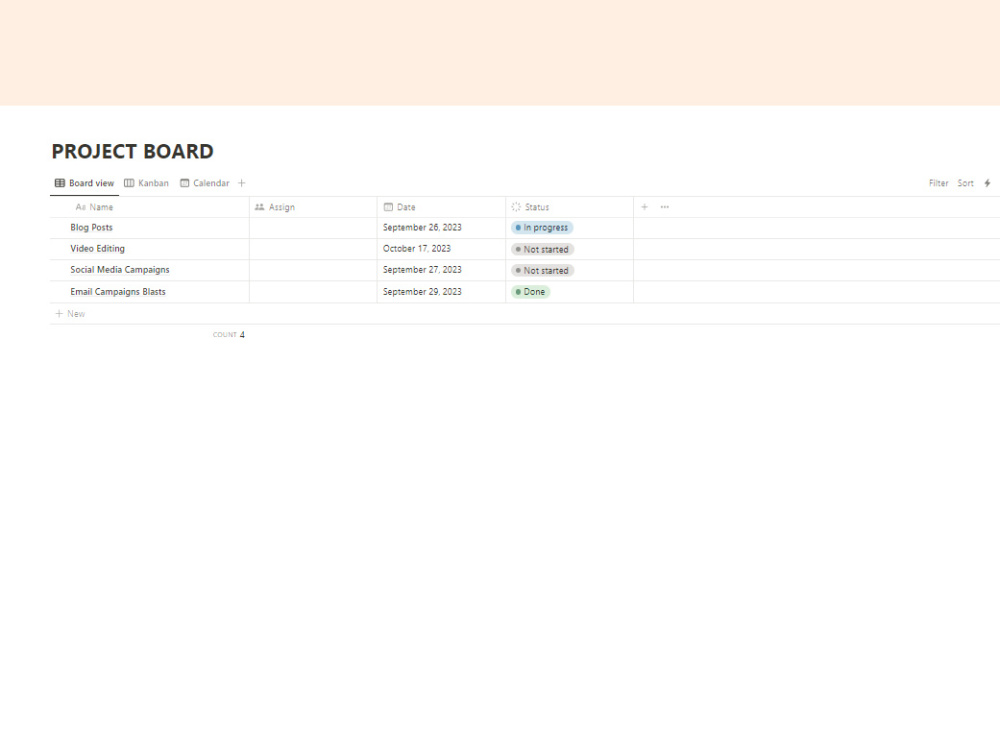Click the PROJECT BOARD title

tap(133, 152)
